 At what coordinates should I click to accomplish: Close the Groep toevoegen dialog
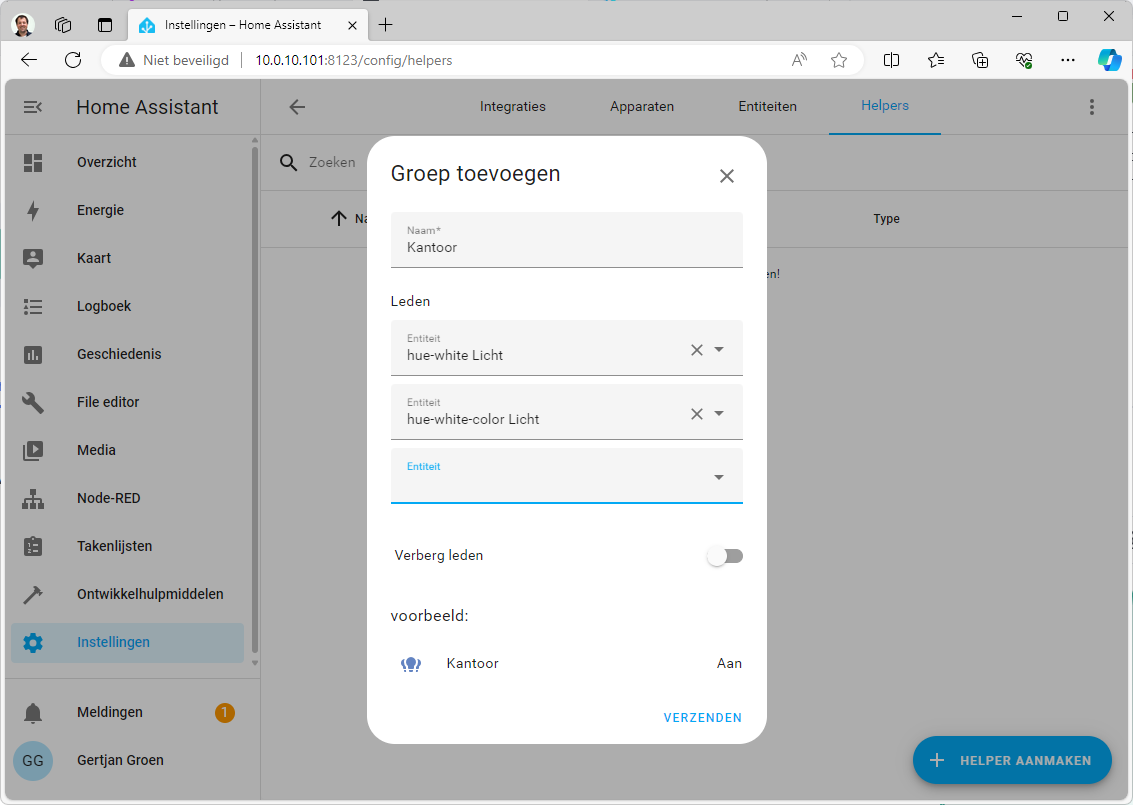tap(727, 176)
